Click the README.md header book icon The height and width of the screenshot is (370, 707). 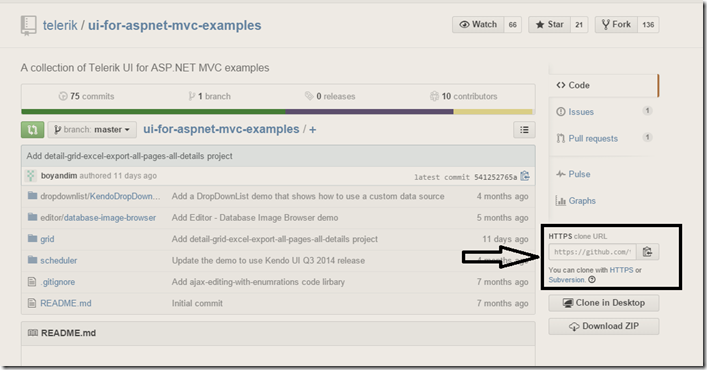click(x=32, y=333)
